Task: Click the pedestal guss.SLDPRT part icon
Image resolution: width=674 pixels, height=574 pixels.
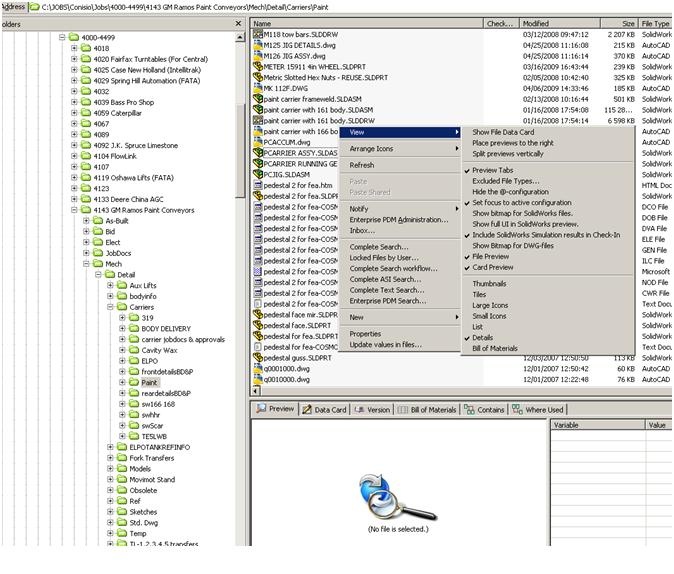Action: pos(257,357)
